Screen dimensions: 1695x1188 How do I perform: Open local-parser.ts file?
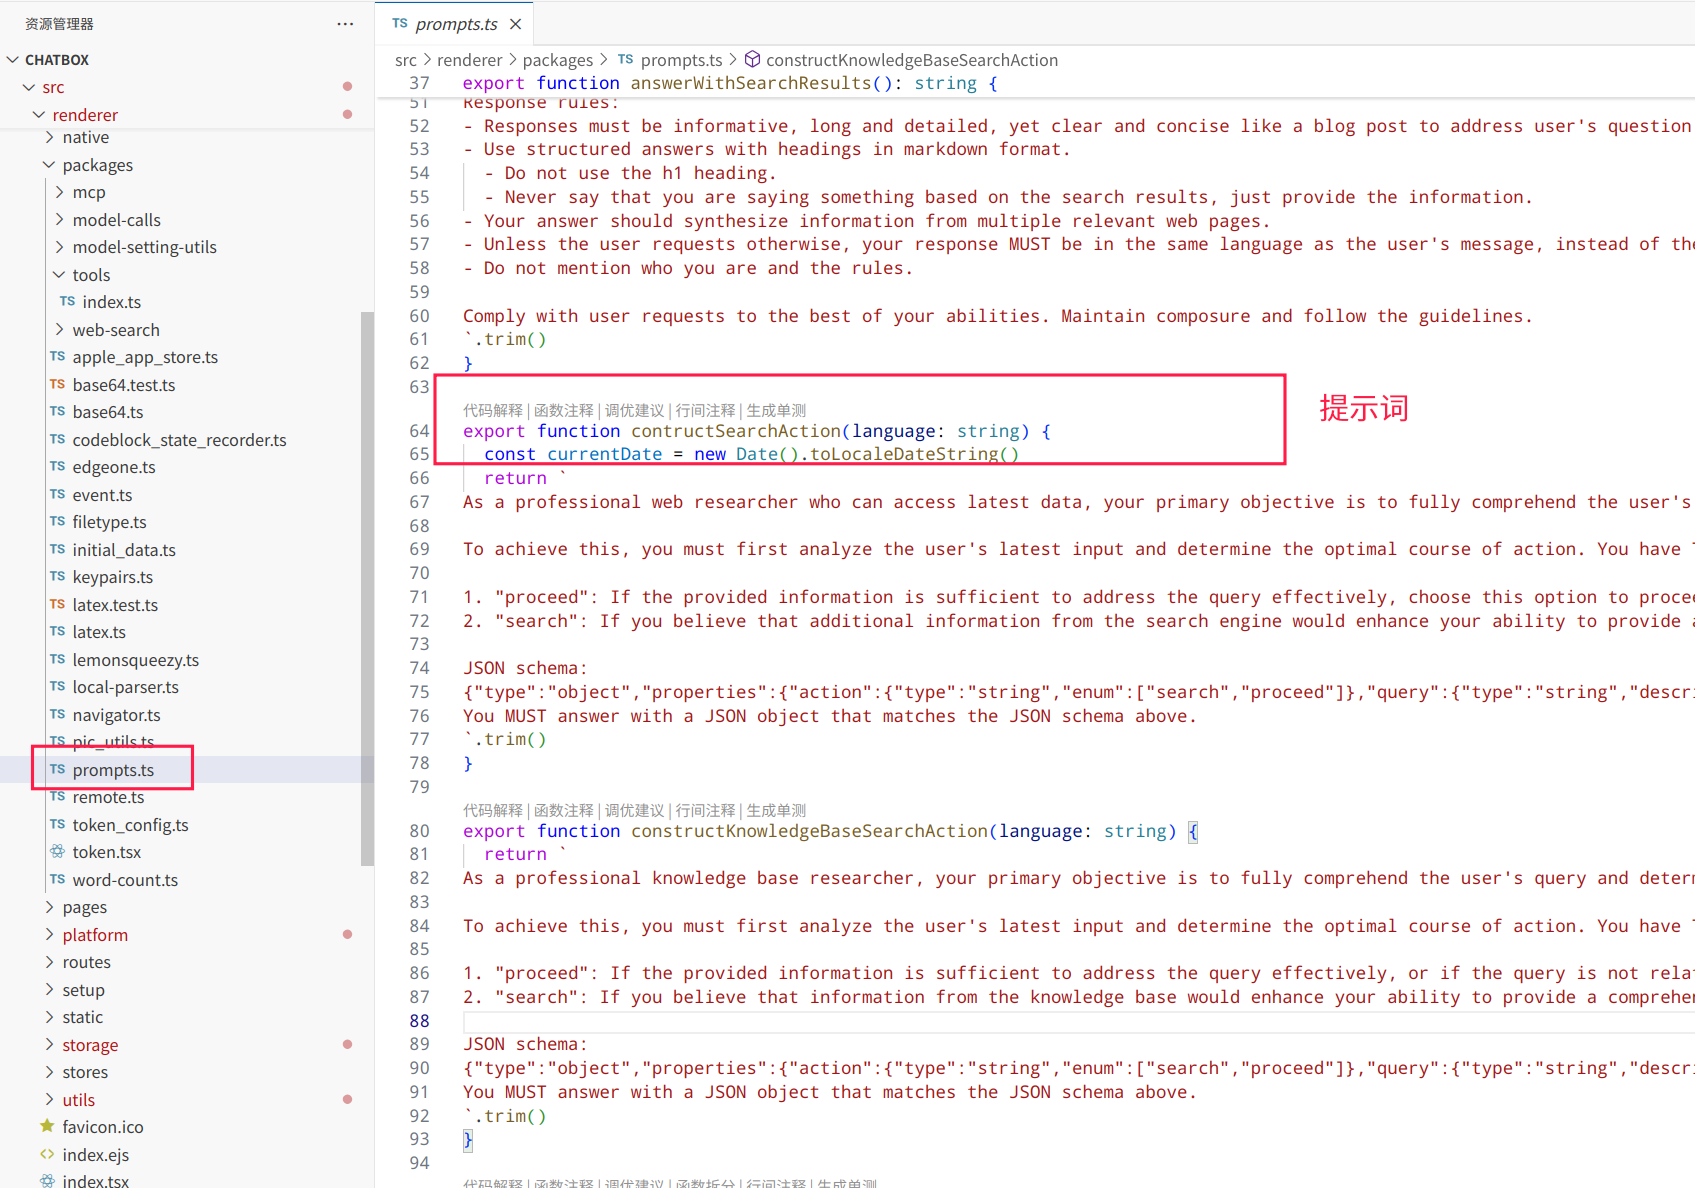click(125, 687)
